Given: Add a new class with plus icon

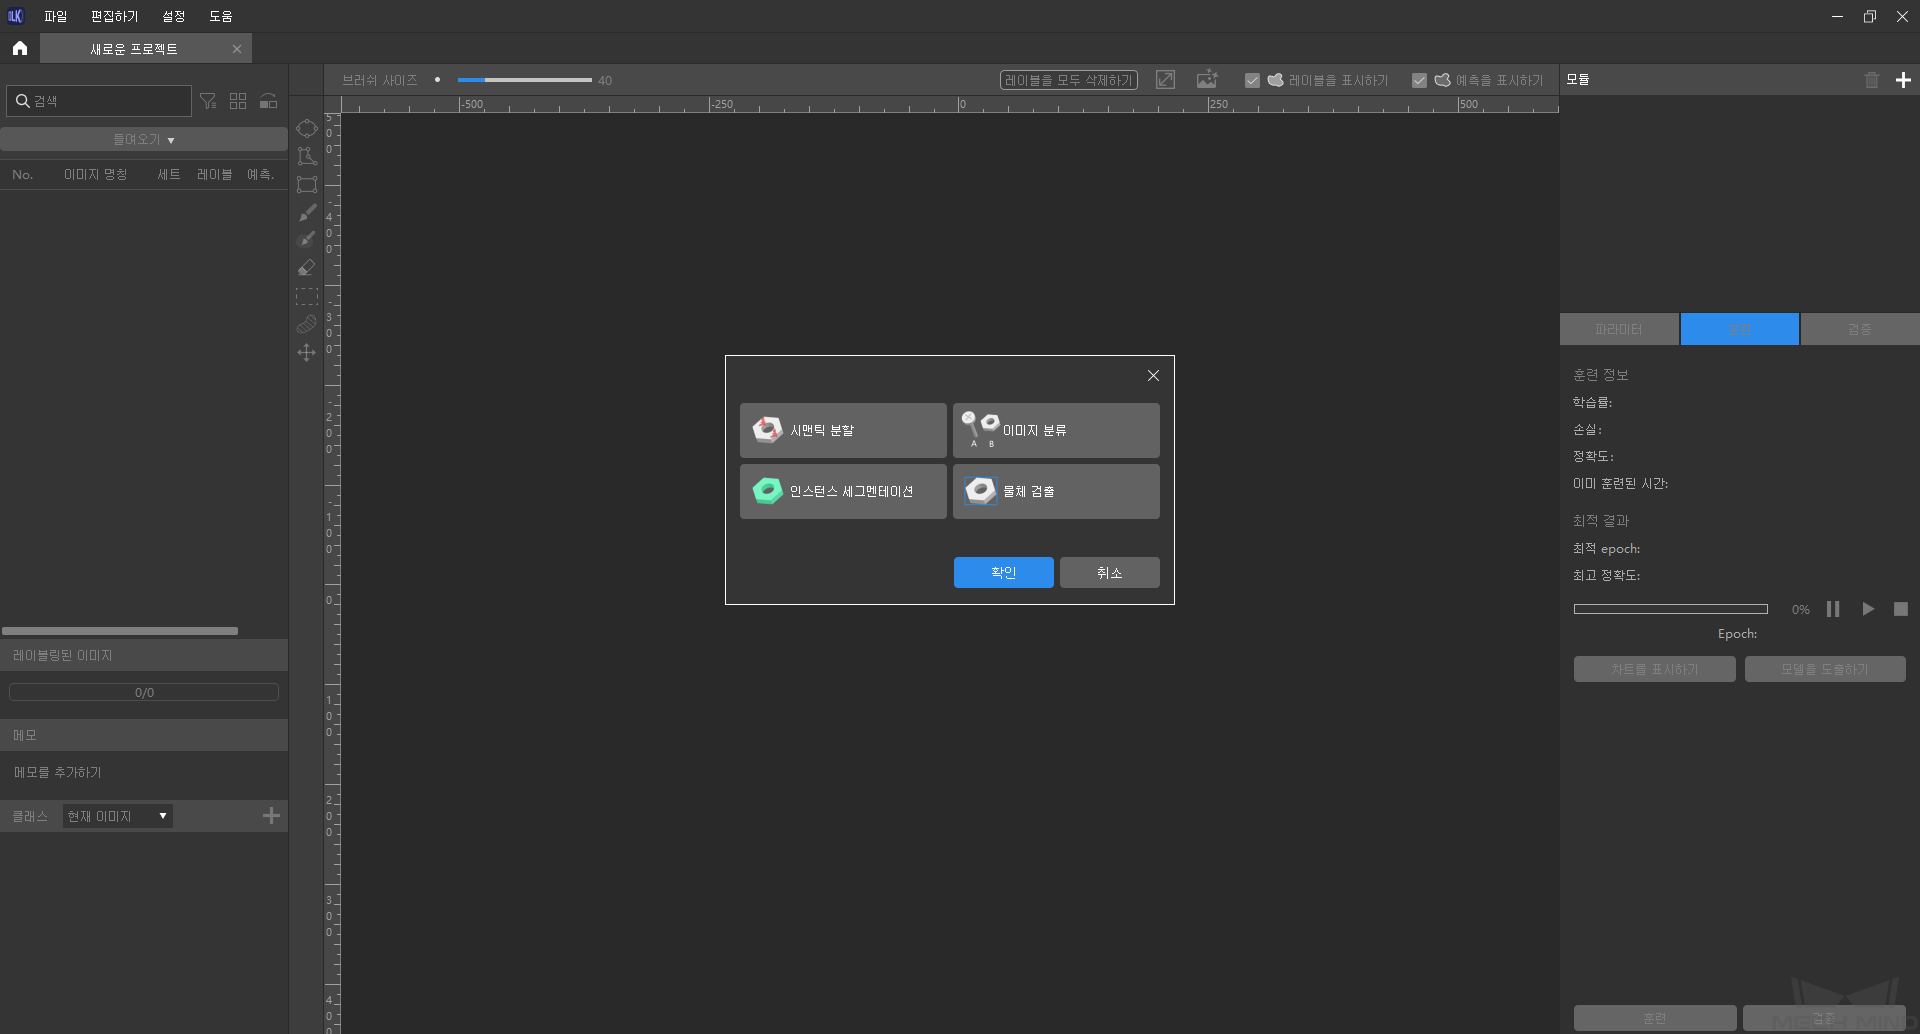Looking at the screenshot, I should pyautogui.click(x=271, y=816).
